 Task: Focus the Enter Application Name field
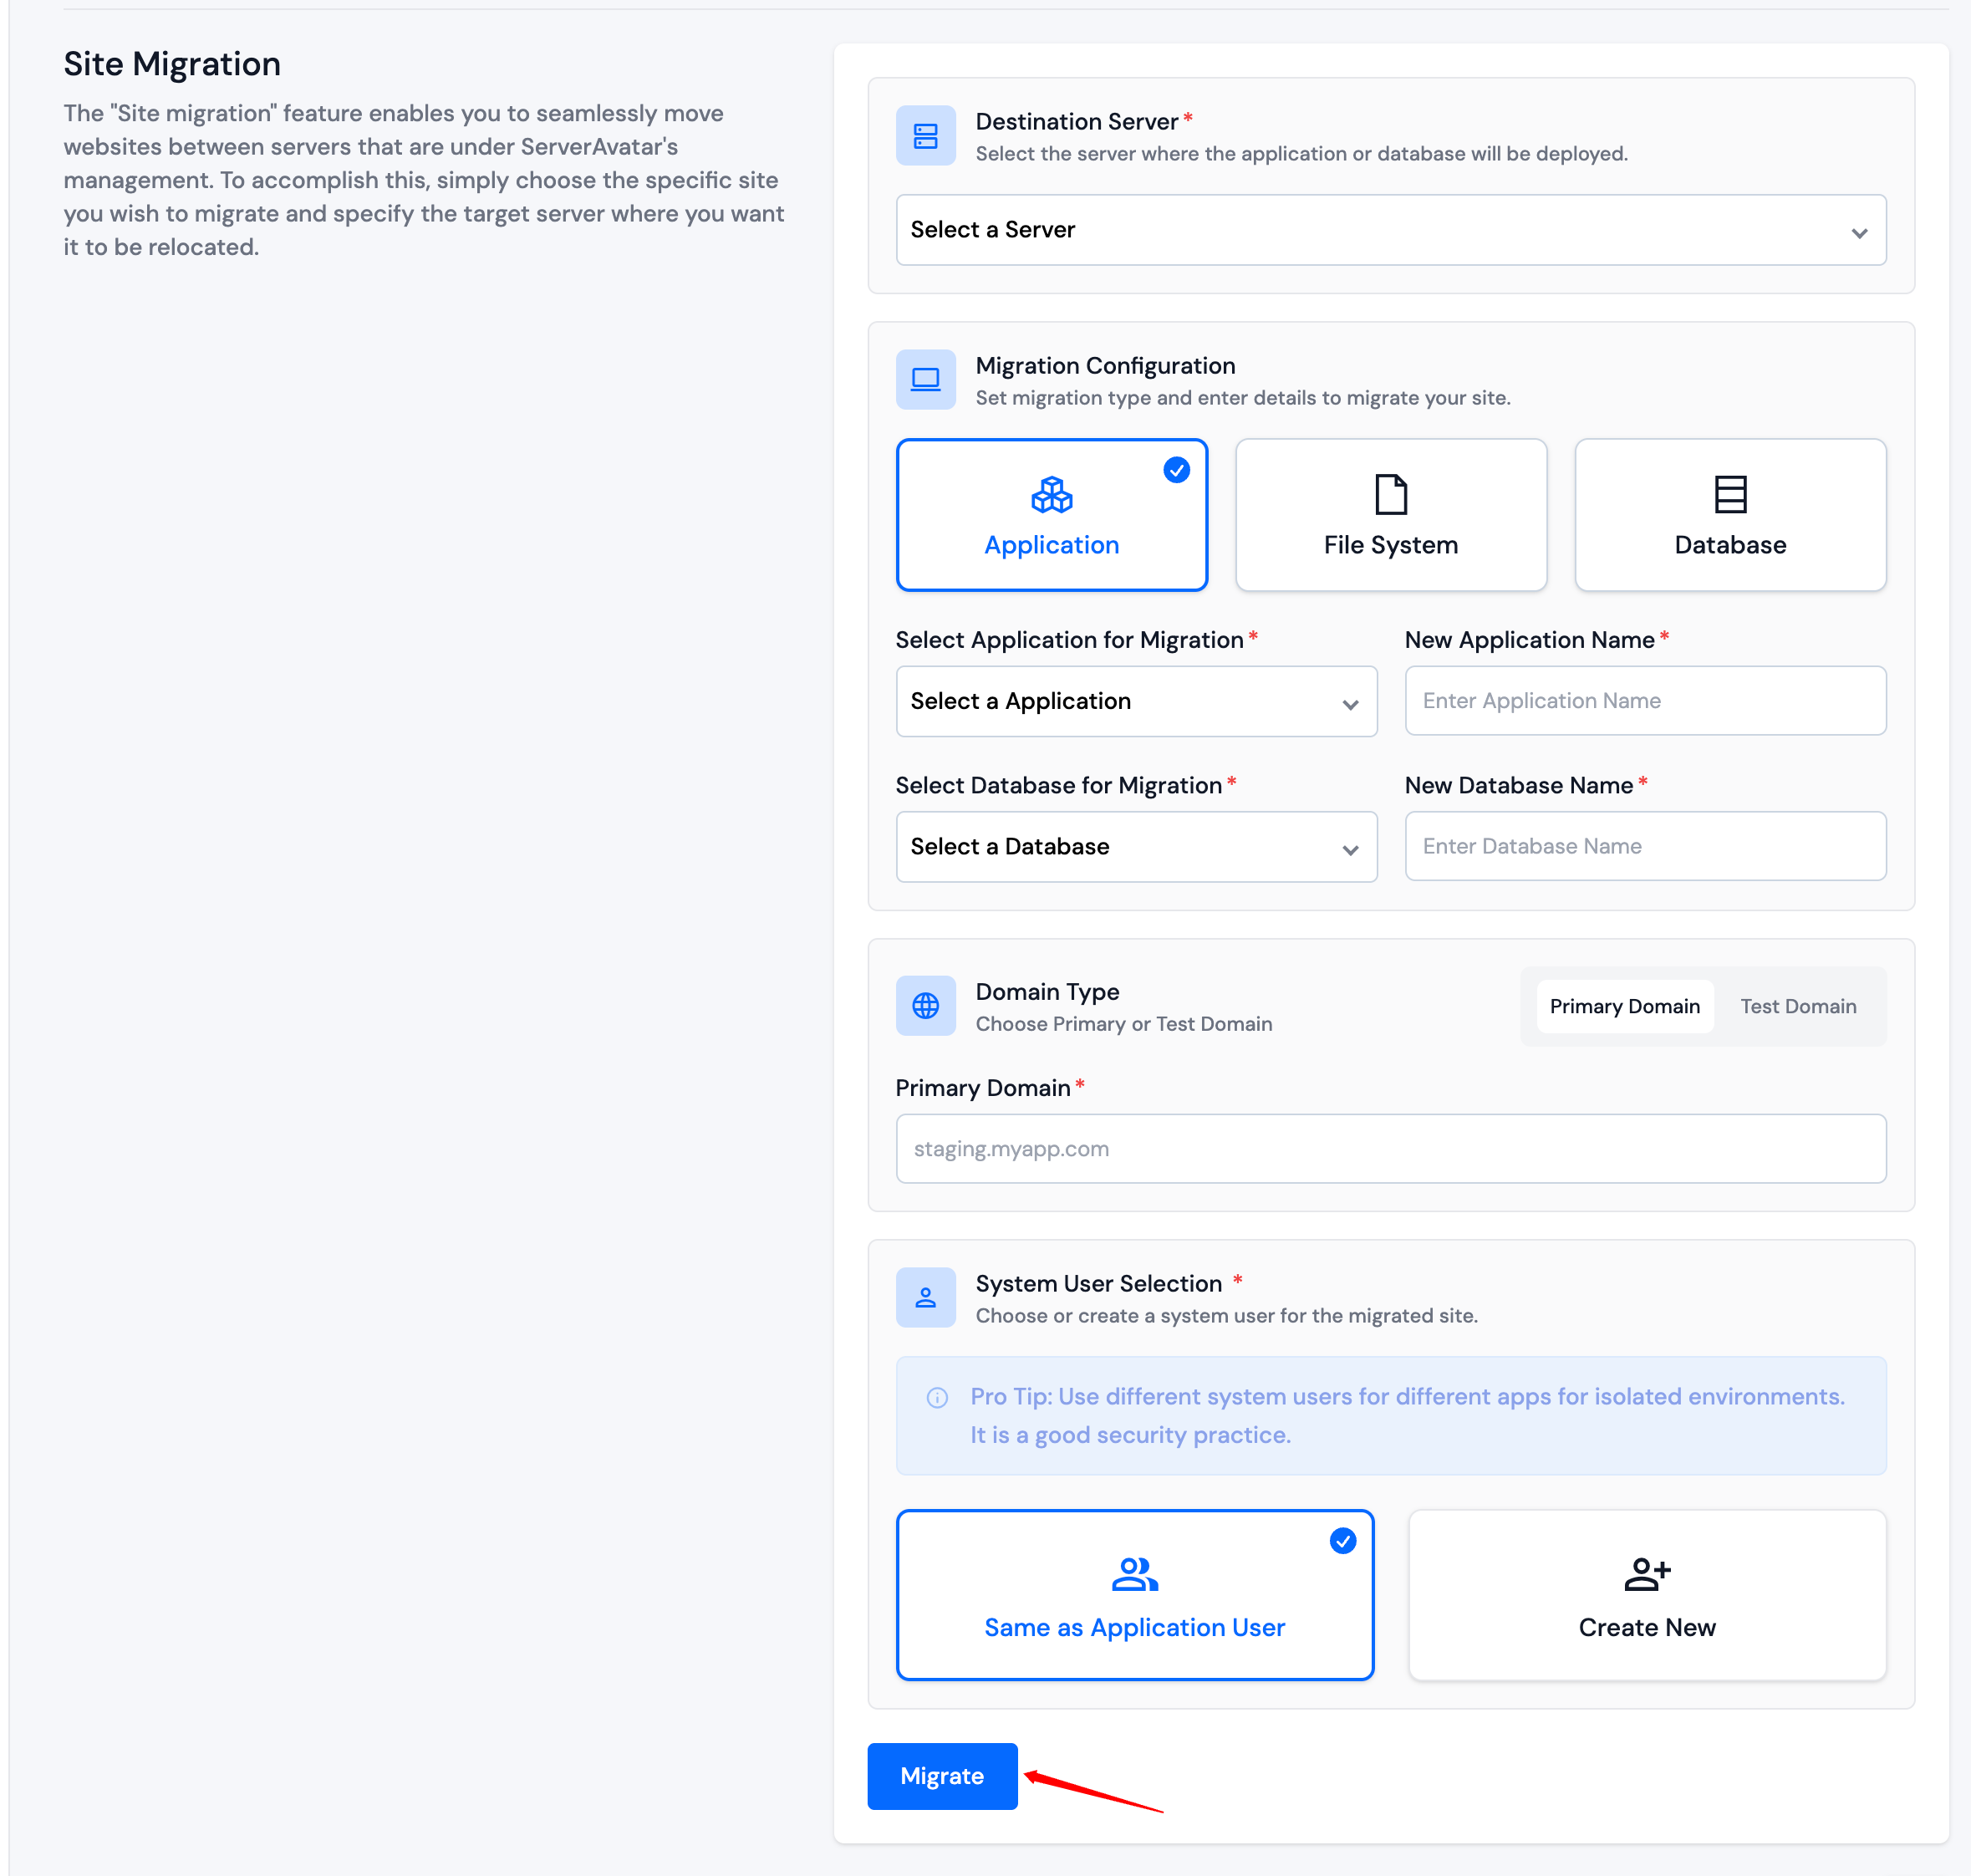tap(1645, 701)
